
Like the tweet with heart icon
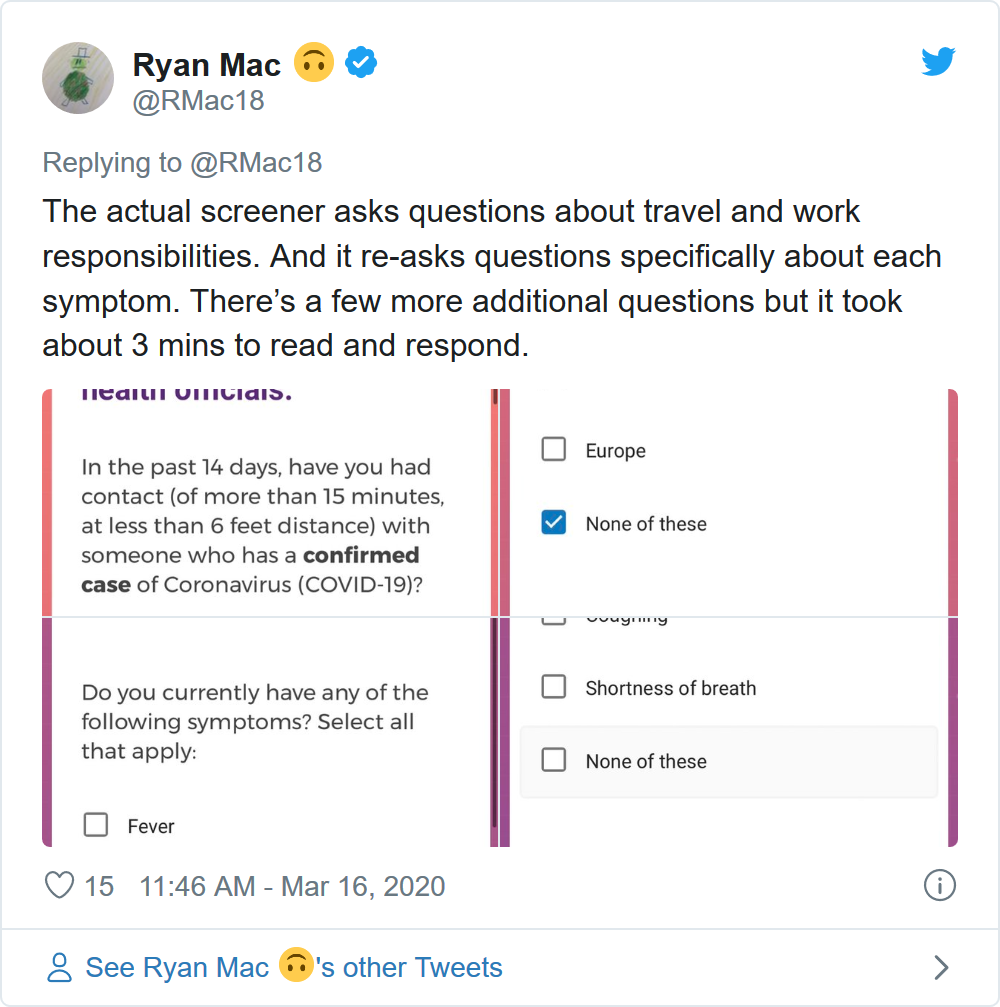point(60,886)
